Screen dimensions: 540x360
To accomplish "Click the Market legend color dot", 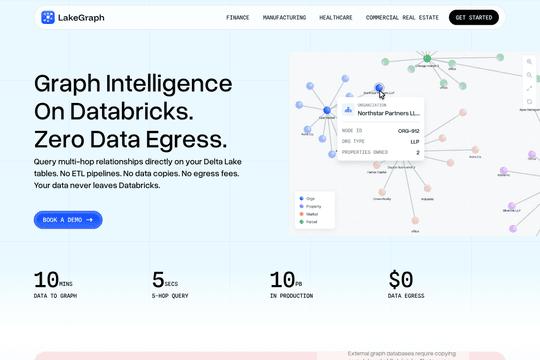I will [302, 214].
